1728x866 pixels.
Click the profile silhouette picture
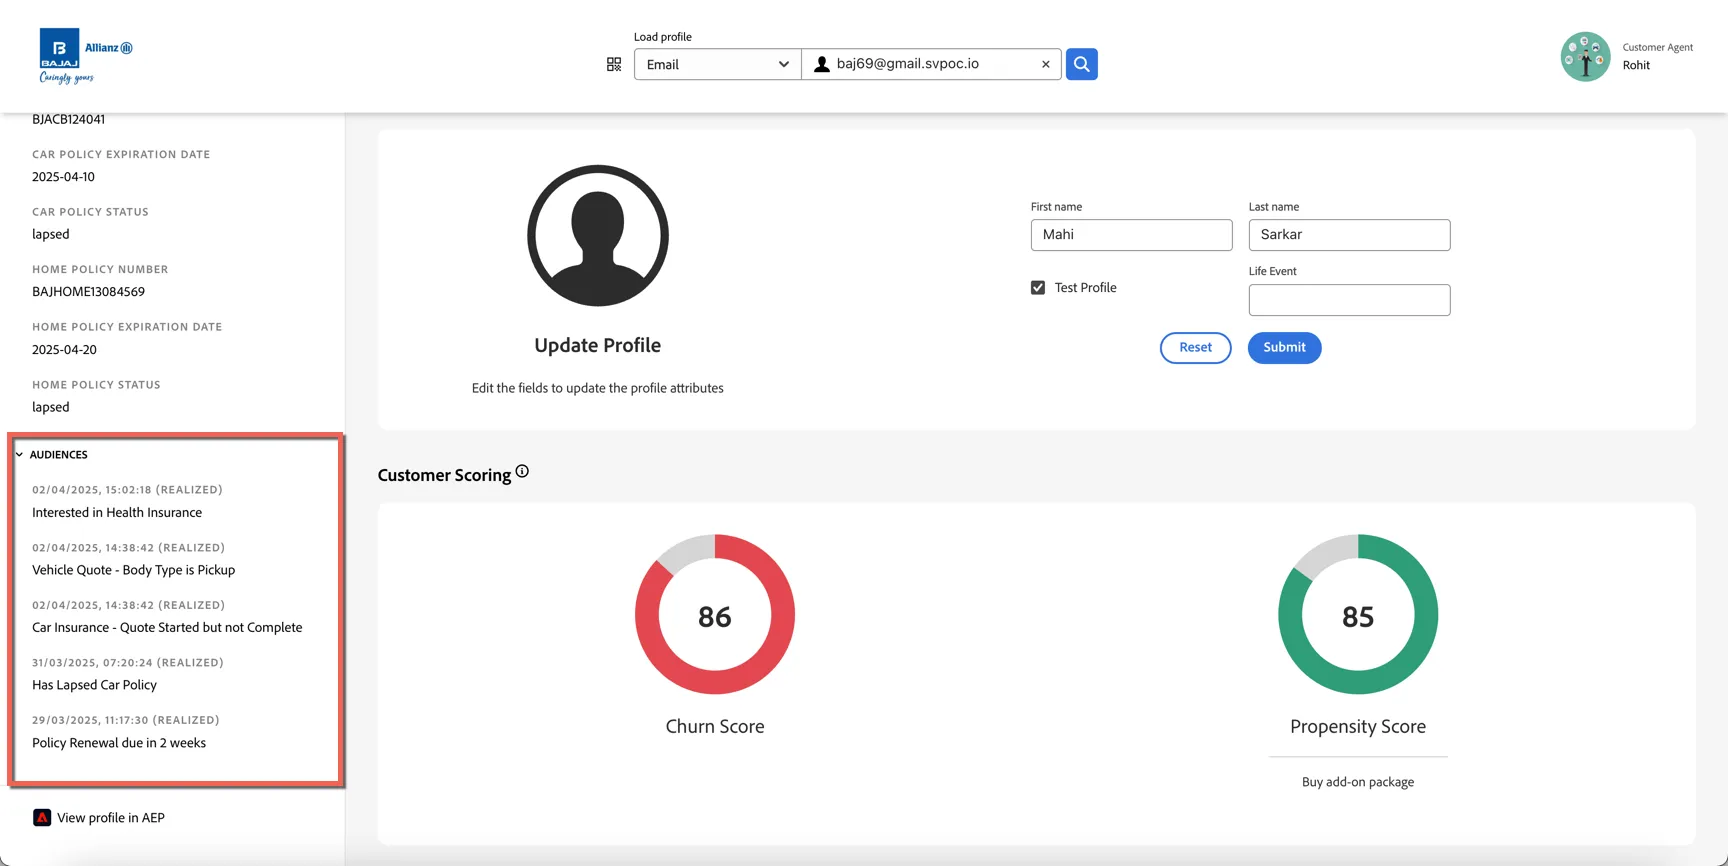[598, 236]
